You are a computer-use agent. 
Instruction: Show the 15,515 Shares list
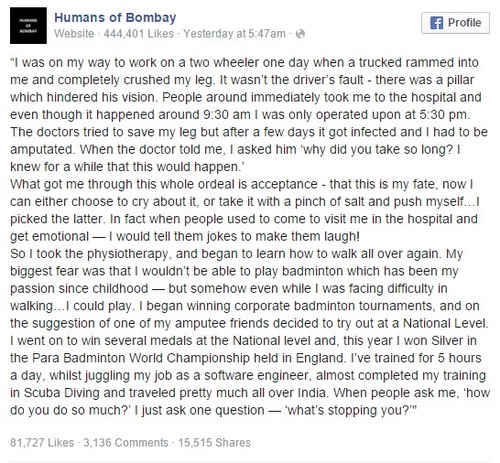pyautogui.click(x=214, y=442)
